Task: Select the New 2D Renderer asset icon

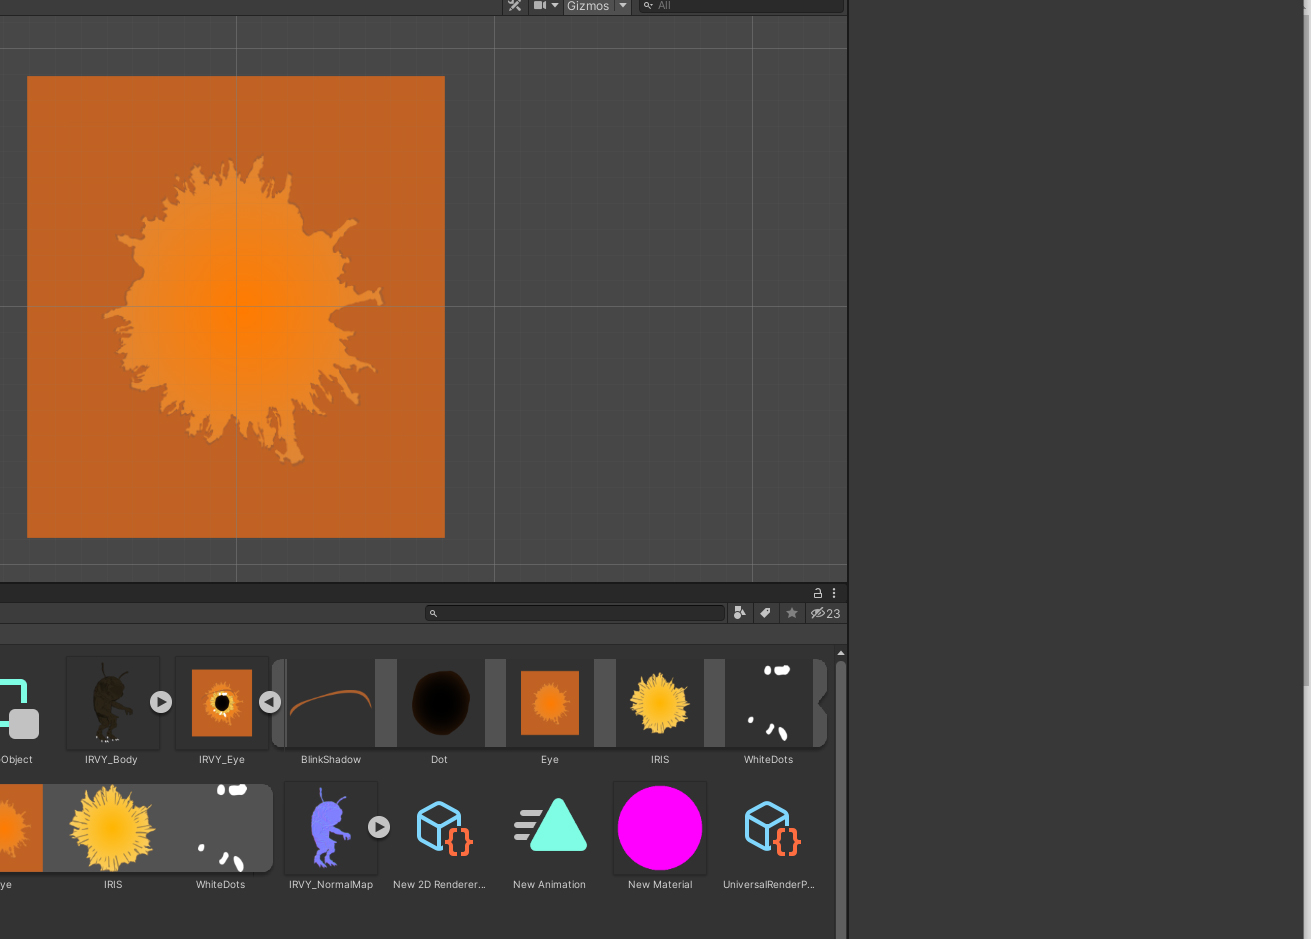Action: [444, 828]
